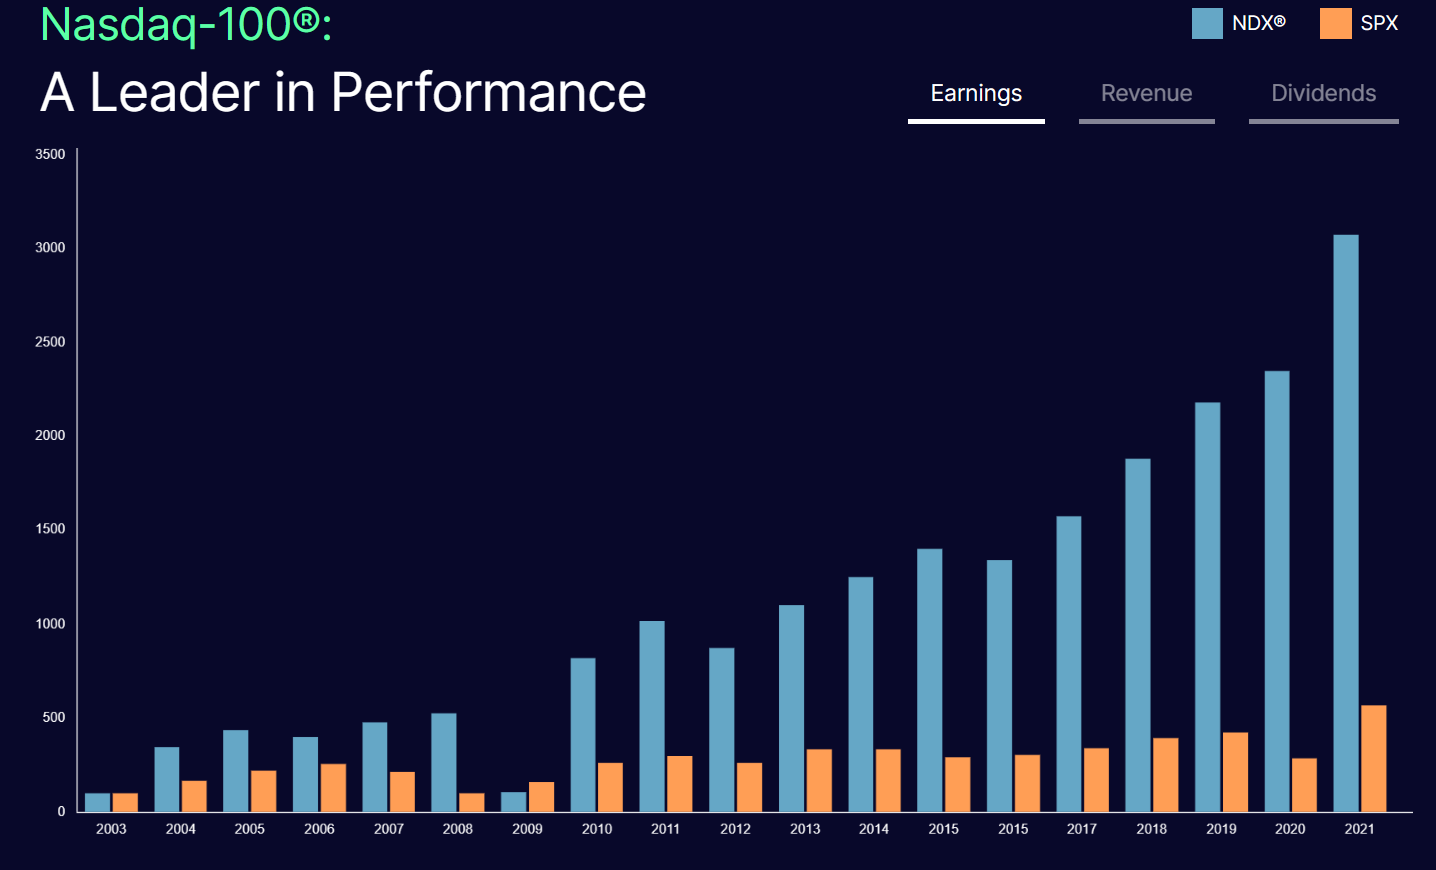Select the orange SPX bar for 2021
Screen dimensions: 1436x870
coord(1374,758)
